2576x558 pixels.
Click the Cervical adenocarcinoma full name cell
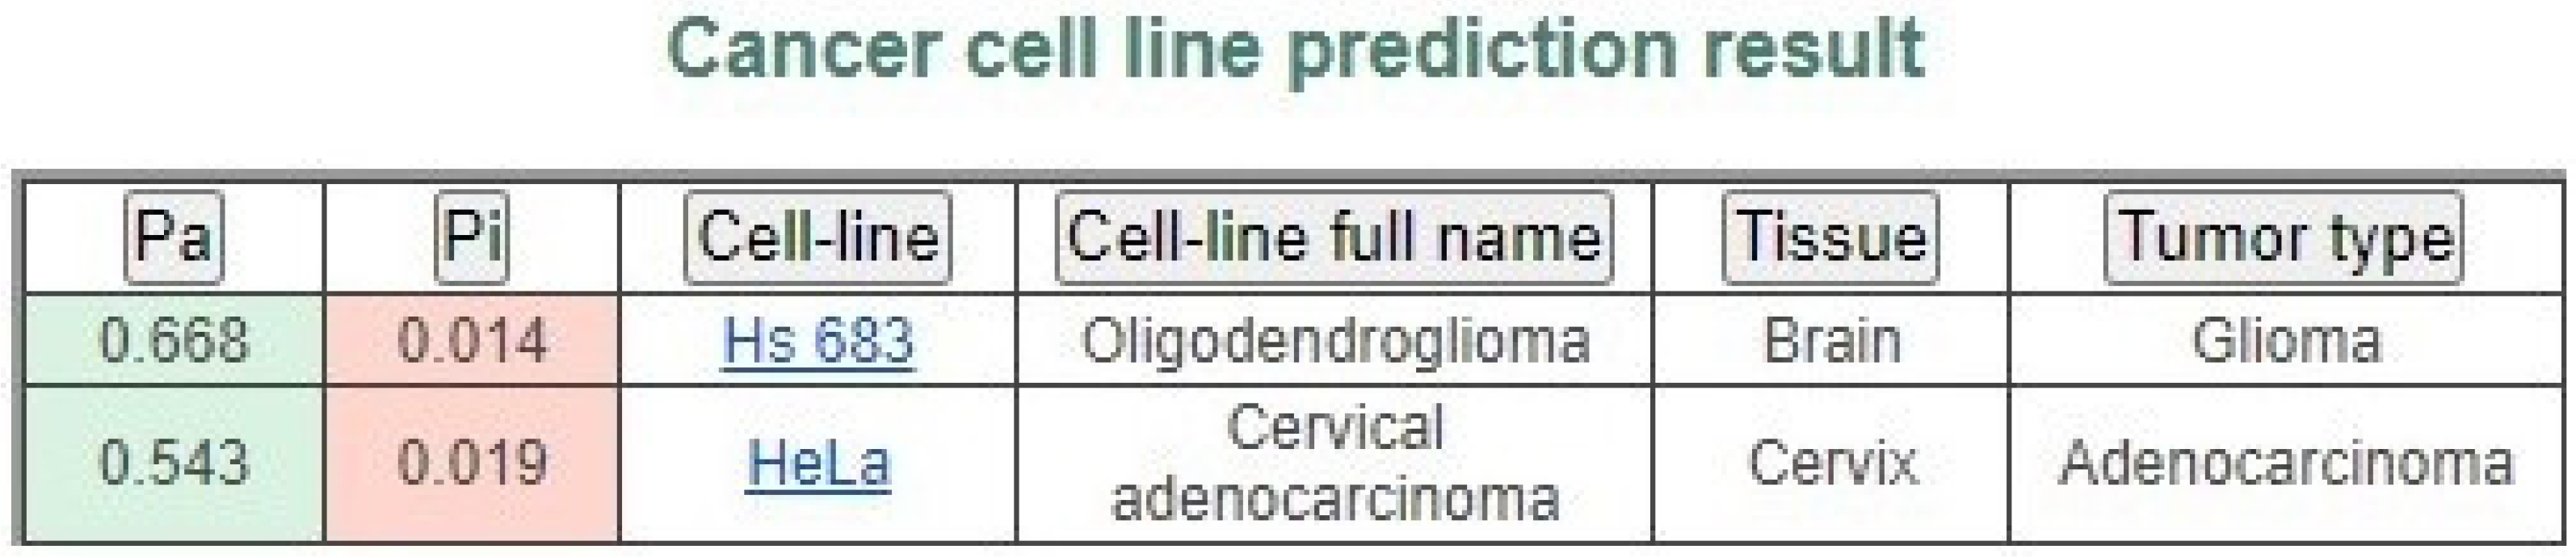pyautogui.click(x=1334, y=464)
